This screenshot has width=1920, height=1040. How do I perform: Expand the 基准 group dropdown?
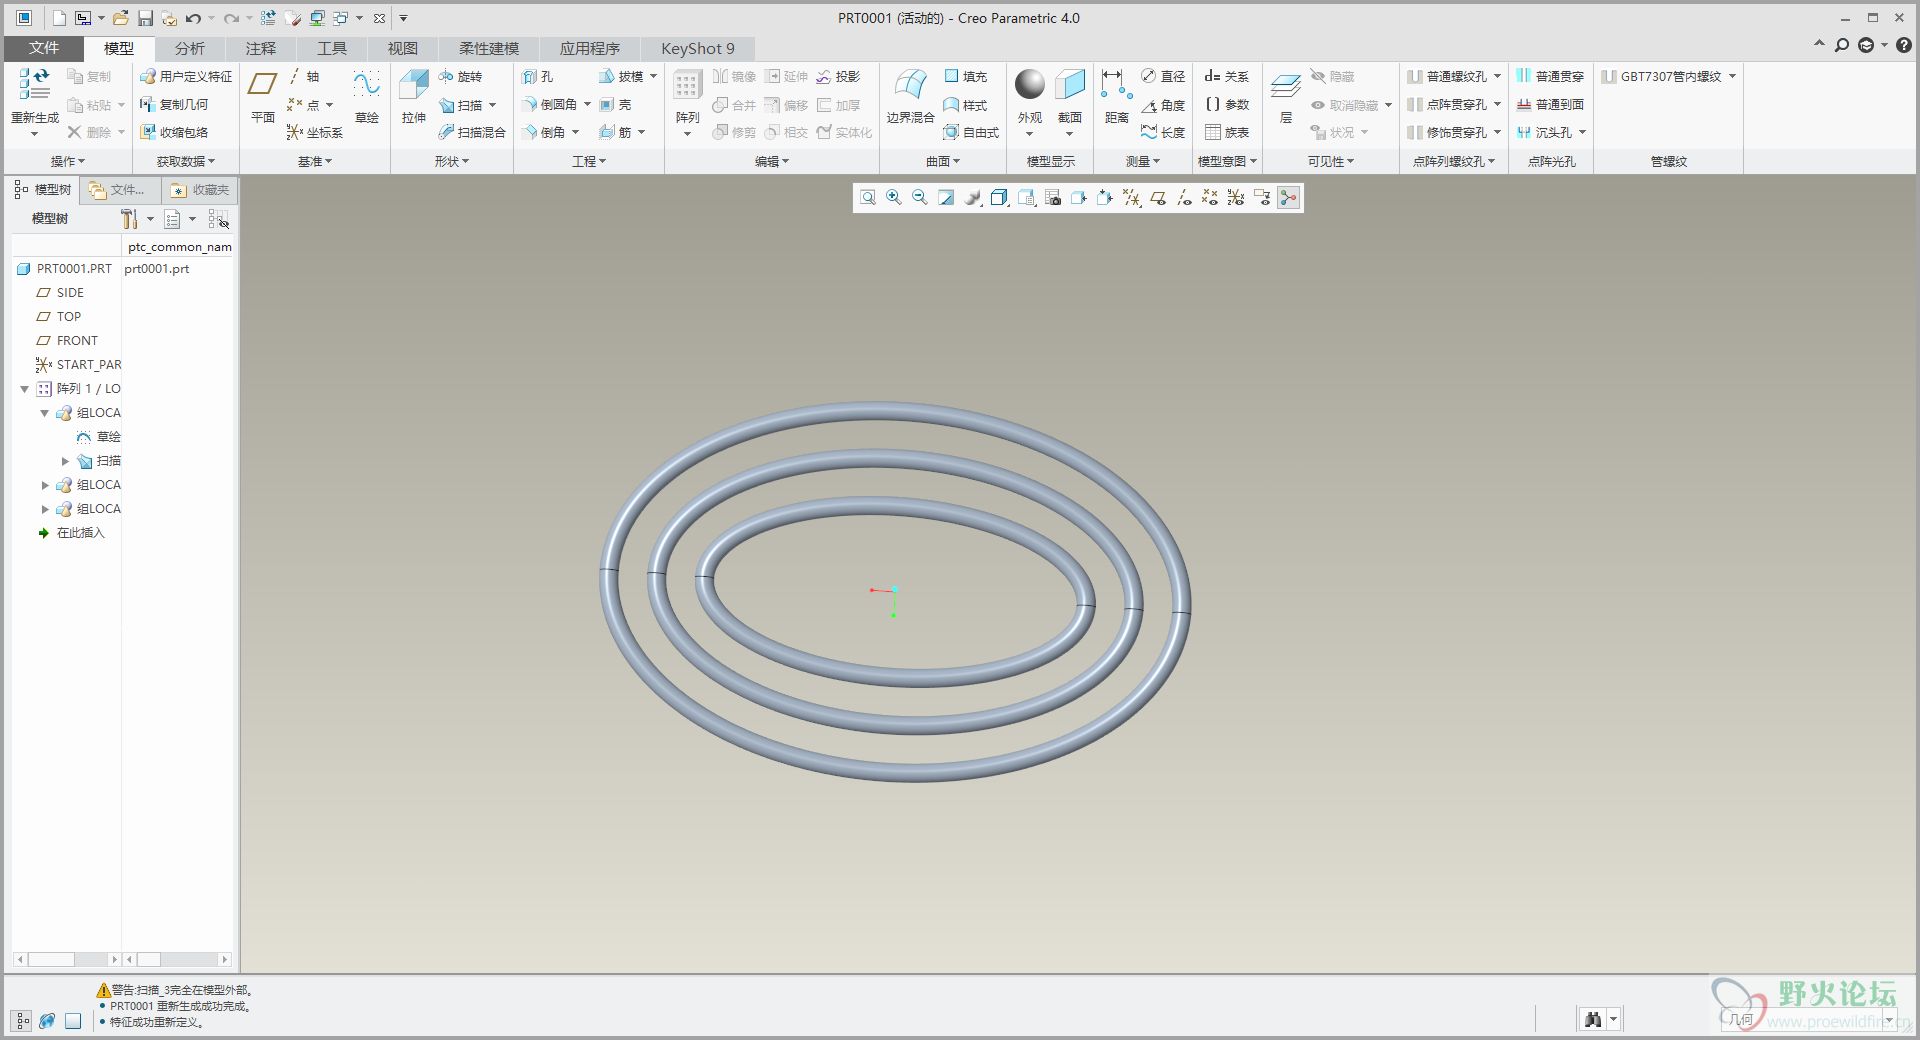click(315, 161)
